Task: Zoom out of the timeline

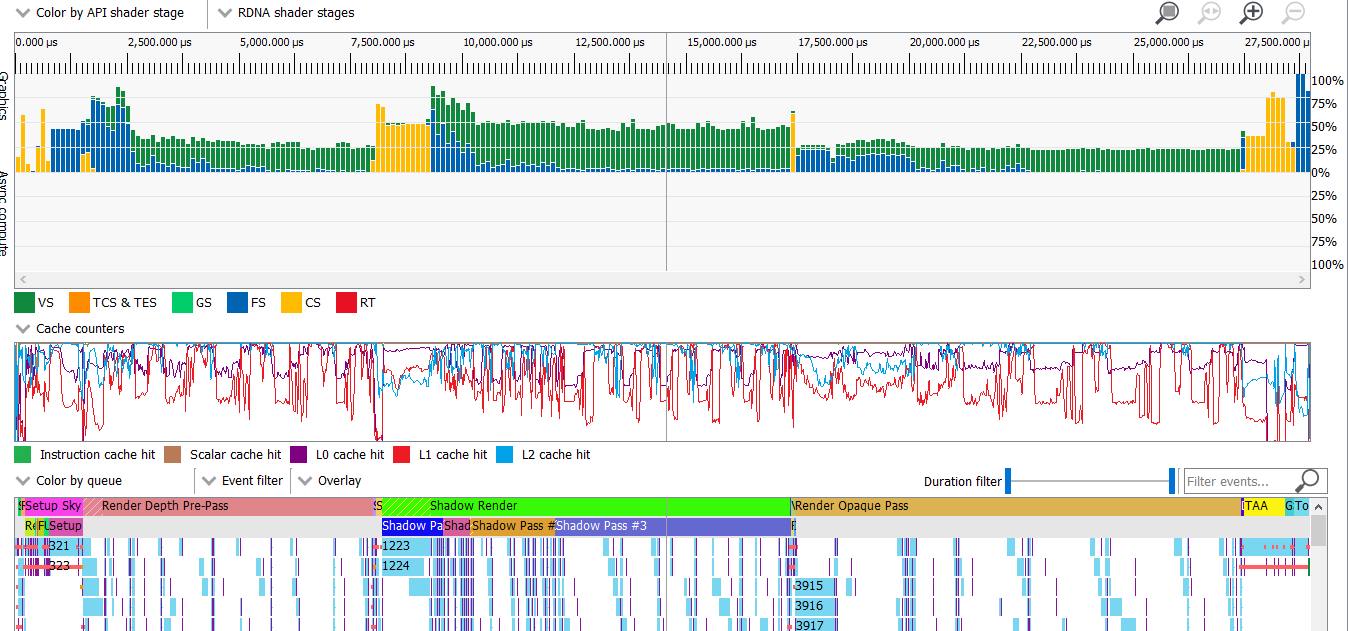Action: click(x=1293, y=13)
